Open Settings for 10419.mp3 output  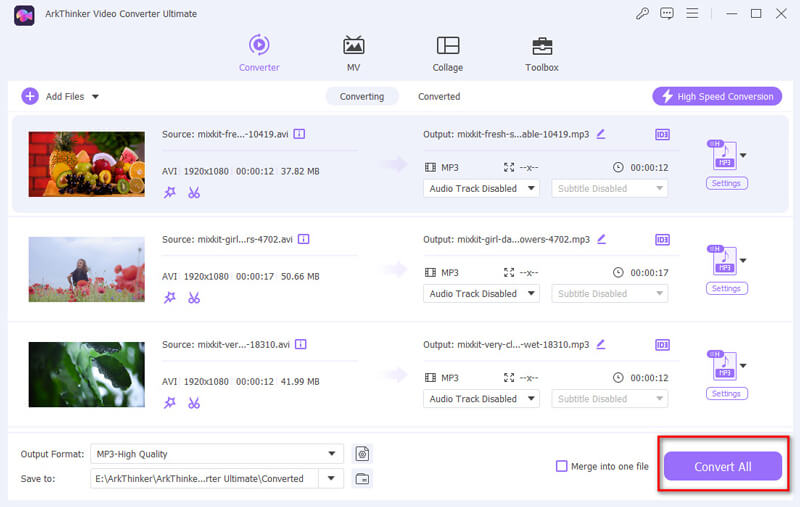(727, 183)
